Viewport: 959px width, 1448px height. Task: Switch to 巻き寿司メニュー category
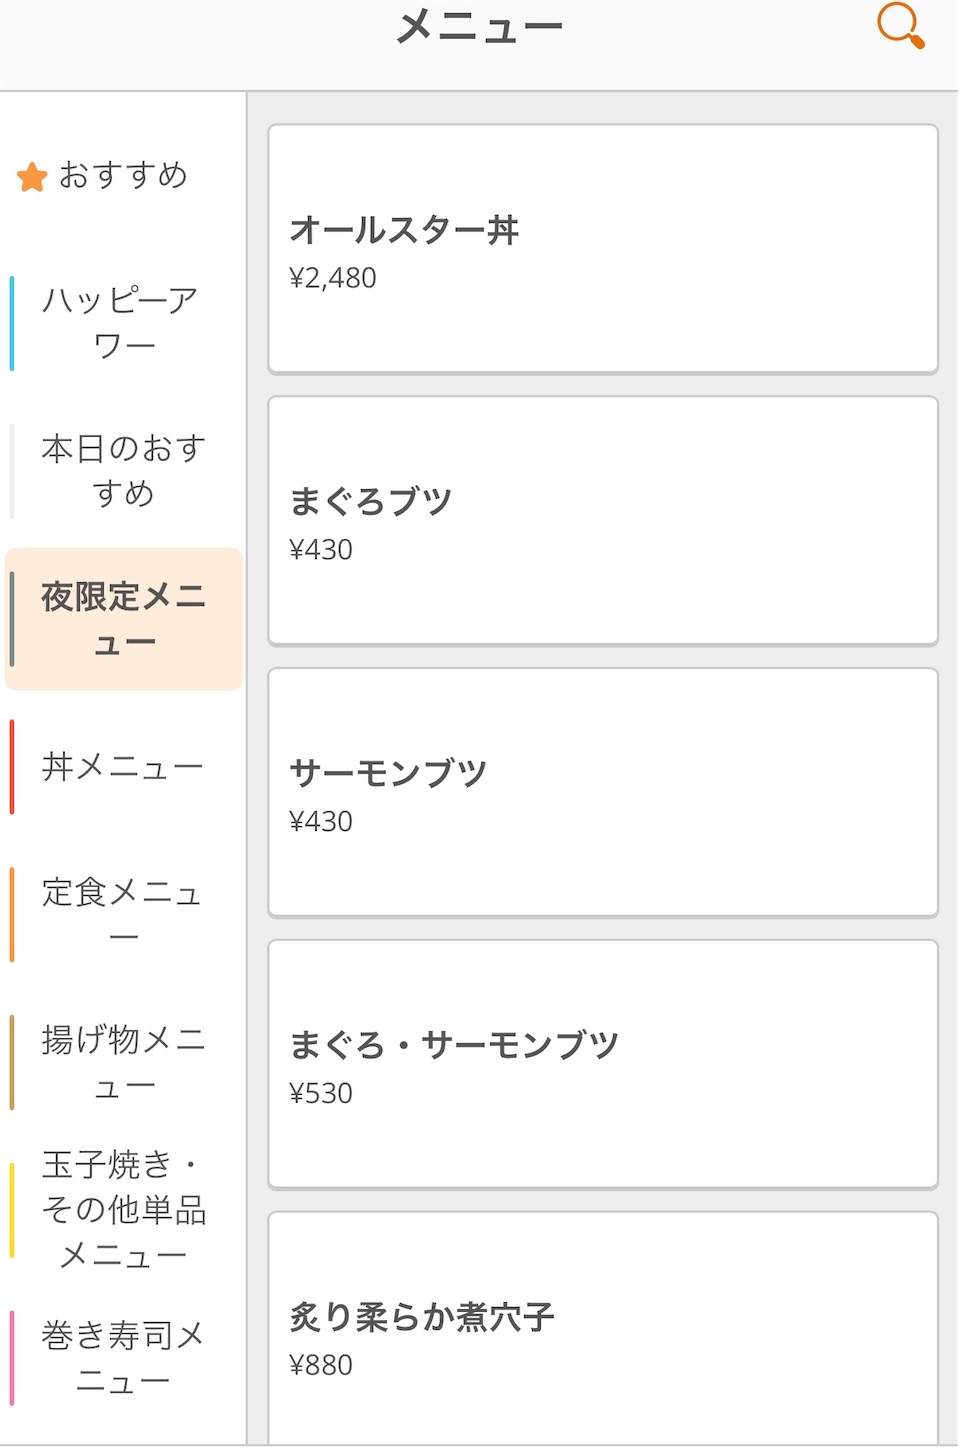pyautogui.click(x=123, y=1358)
